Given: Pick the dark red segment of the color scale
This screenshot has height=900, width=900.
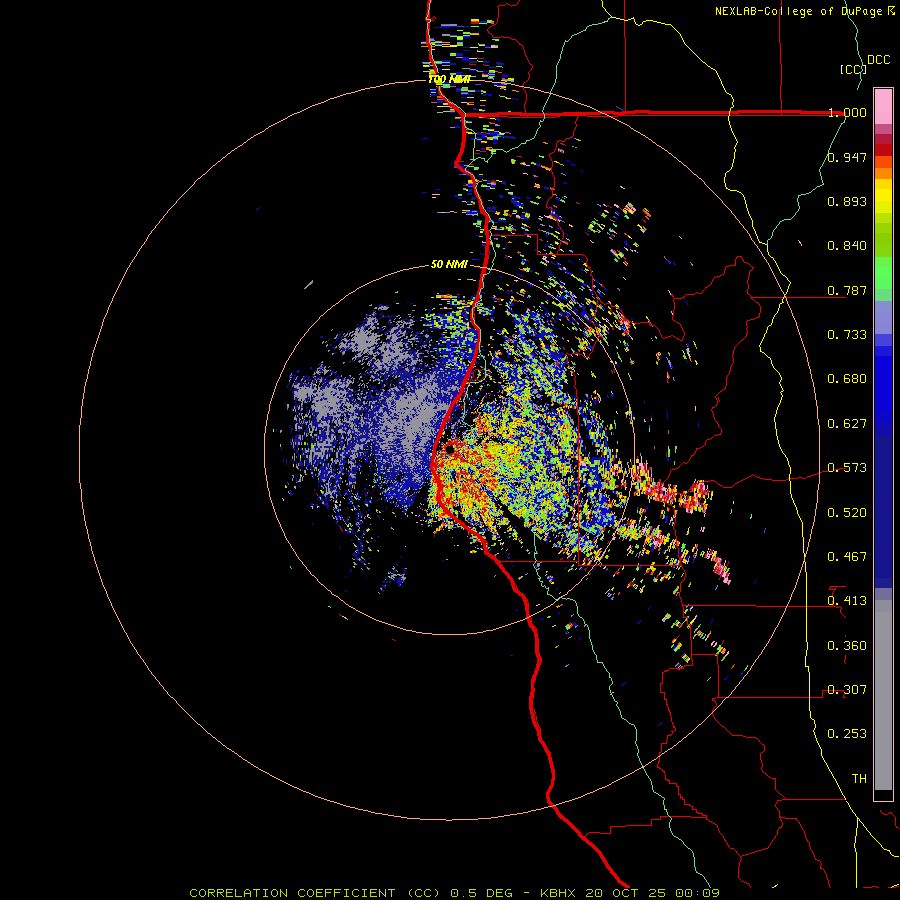Looking at the screenshot, I should [883, 150].
